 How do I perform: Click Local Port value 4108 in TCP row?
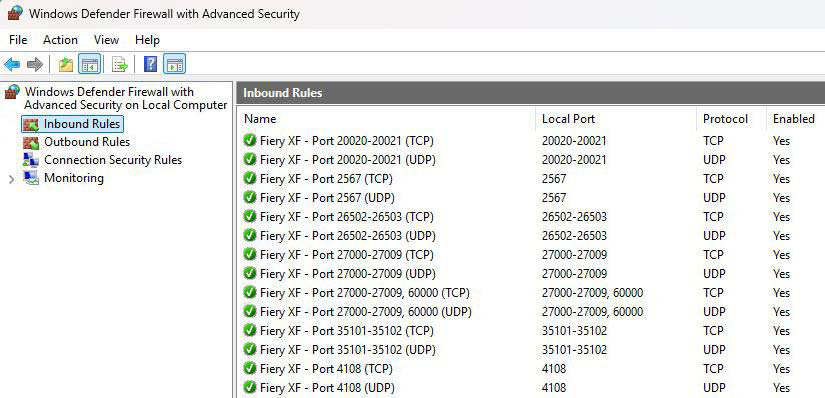click(554, 369)
